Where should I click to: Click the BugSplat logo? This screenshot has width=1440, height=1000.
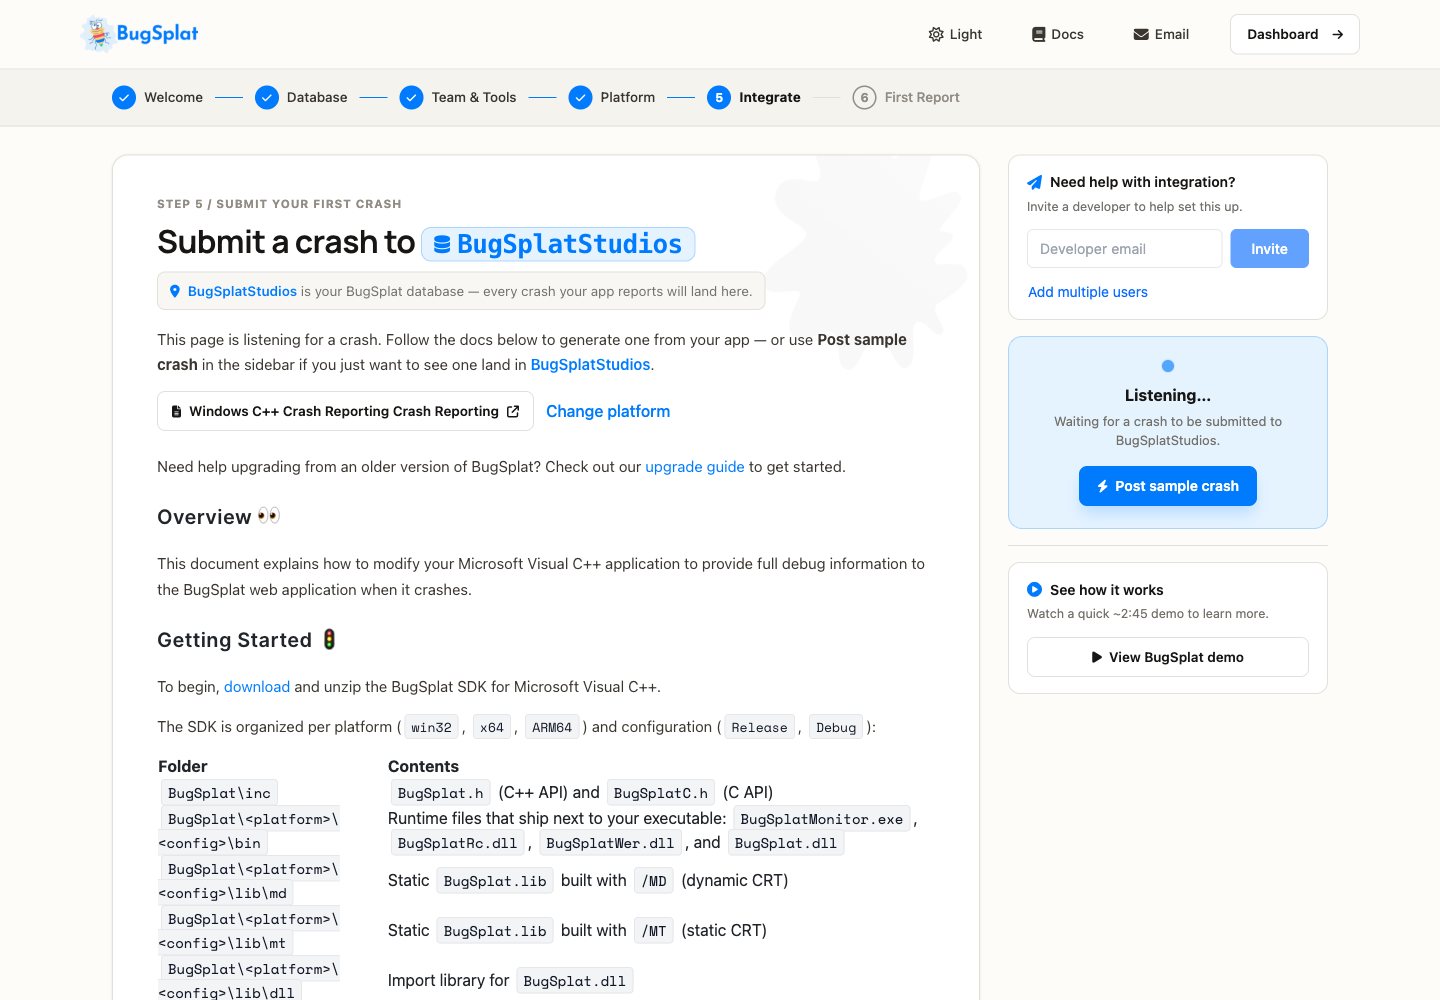139,33
